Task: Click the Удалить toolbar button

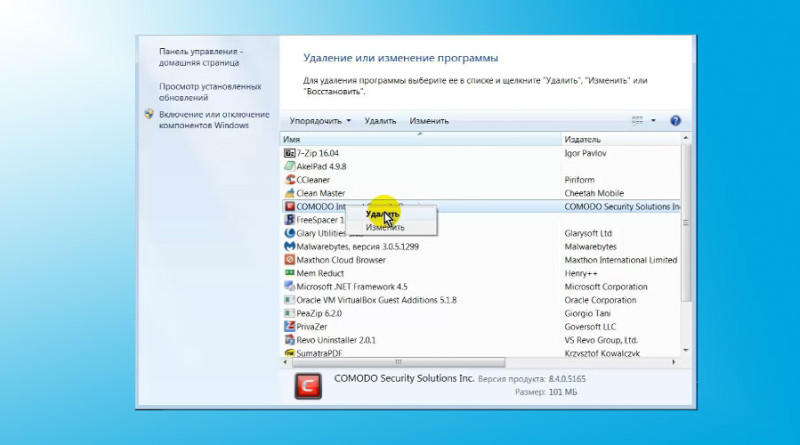Action: (380, 121)
